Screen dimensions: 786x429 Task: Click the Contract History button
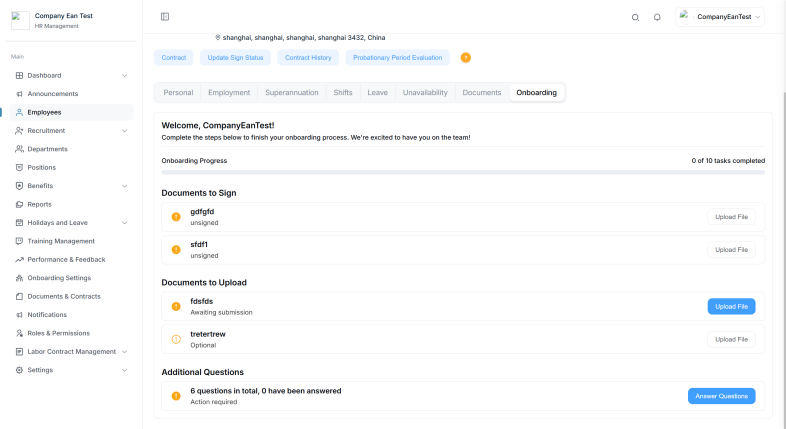tap(308, 58)
